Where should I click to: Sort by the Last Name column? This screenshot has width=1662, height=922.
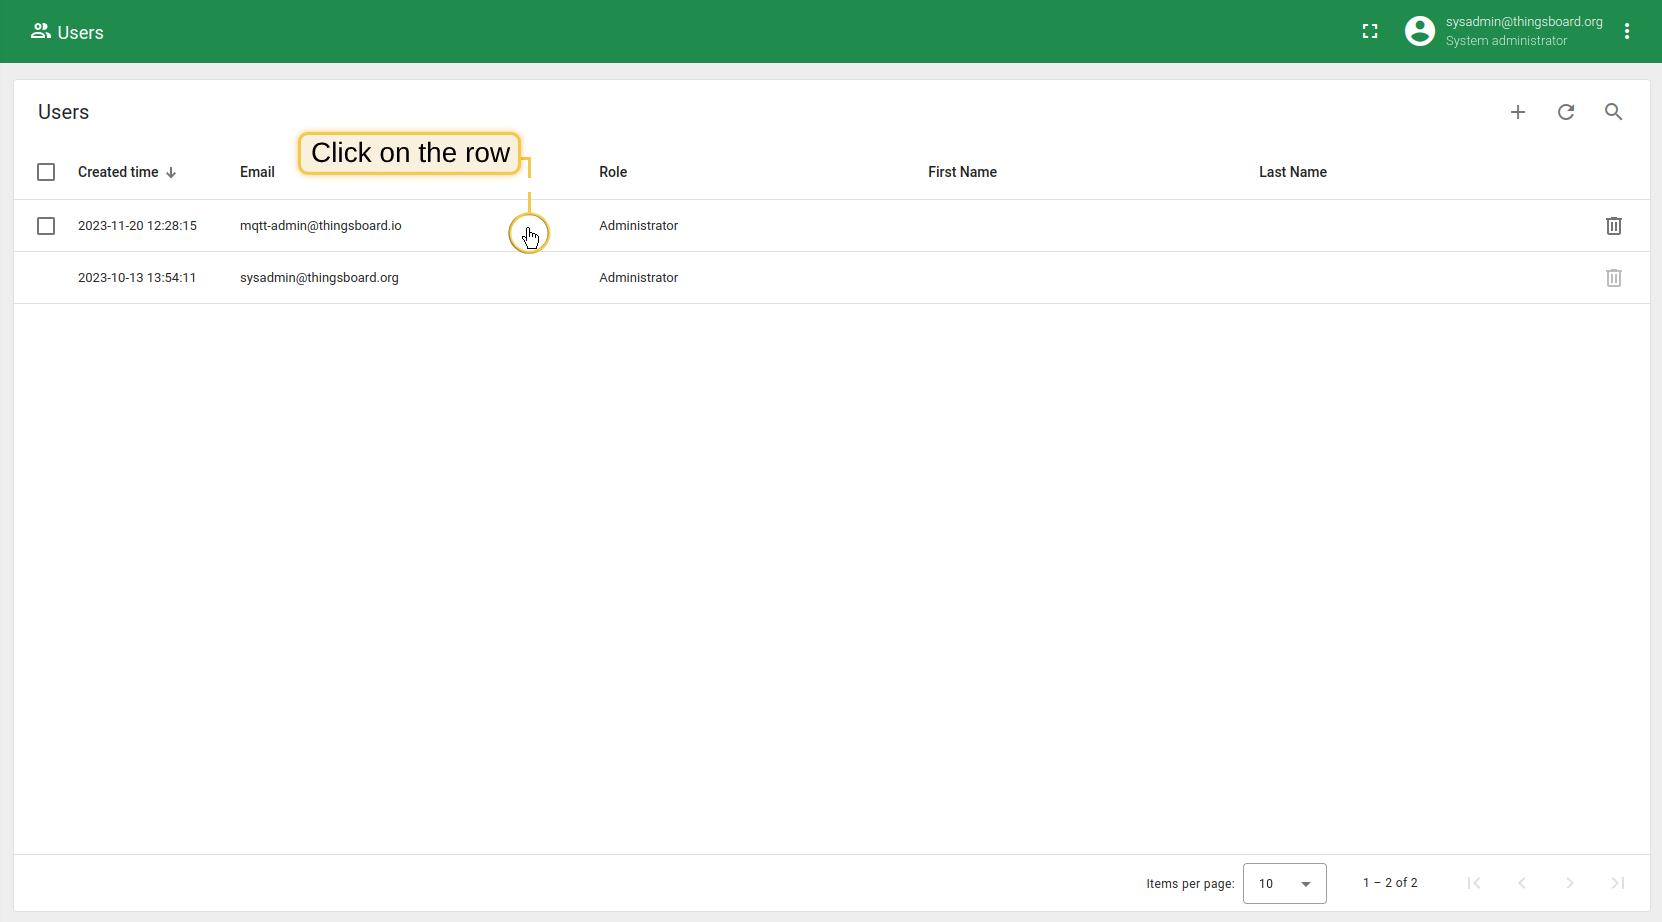1292,172
